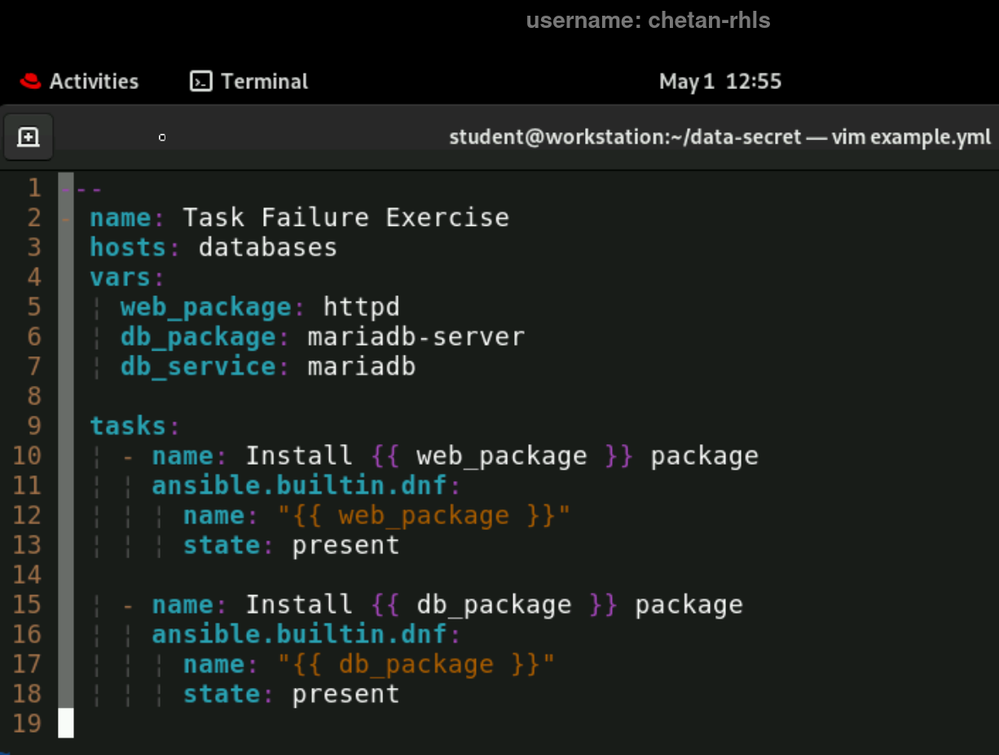Click the 'vars' key on line 4

pos(120,277)
